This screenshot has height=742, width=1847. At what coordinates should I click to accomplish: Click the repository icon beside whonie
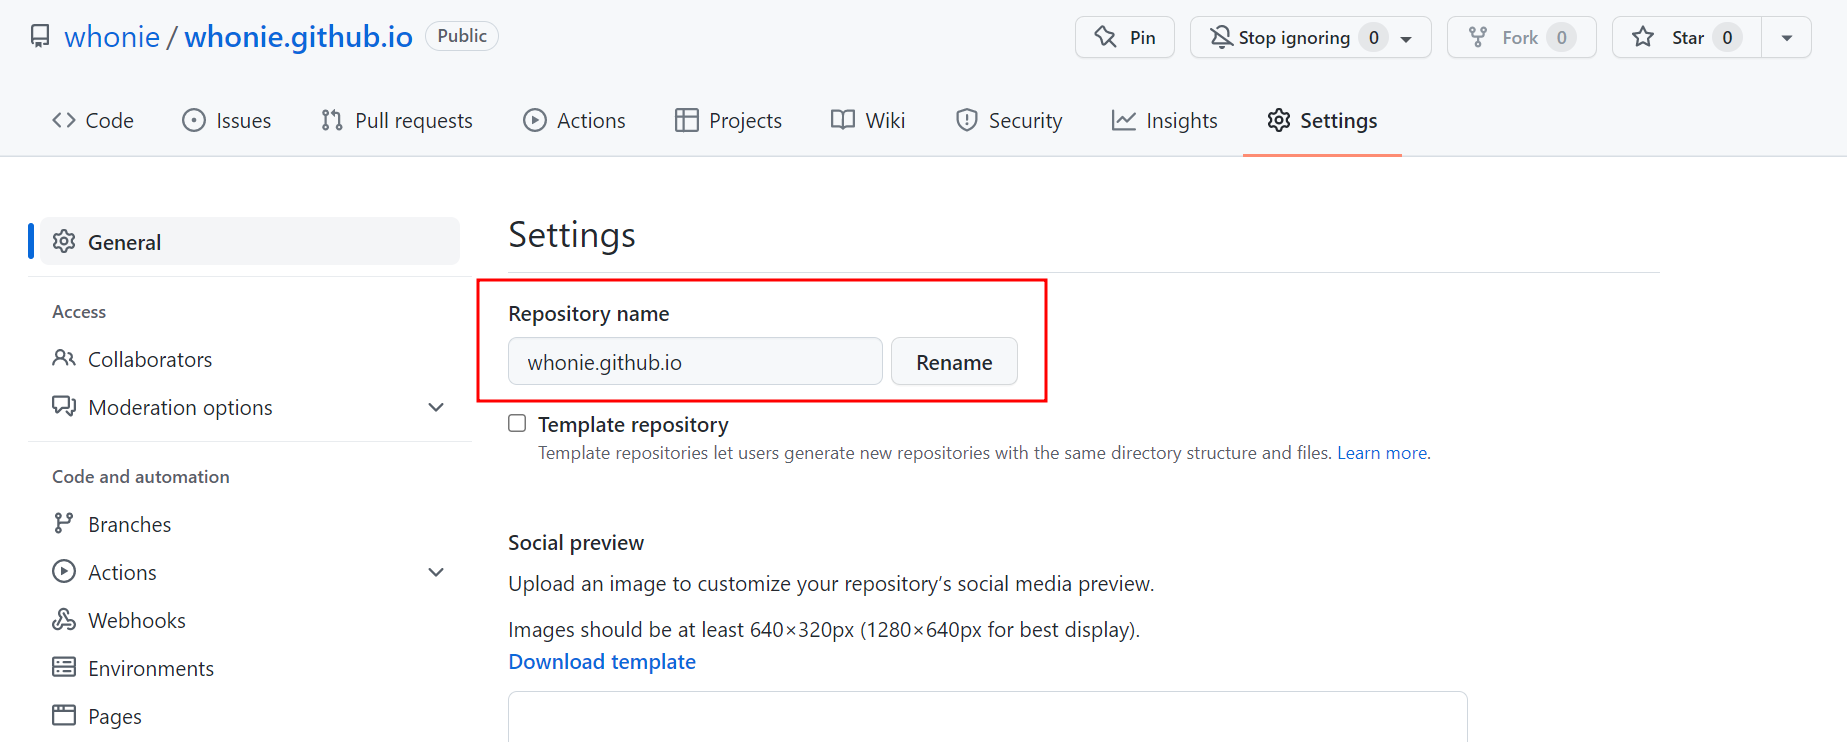pos(40,37)
